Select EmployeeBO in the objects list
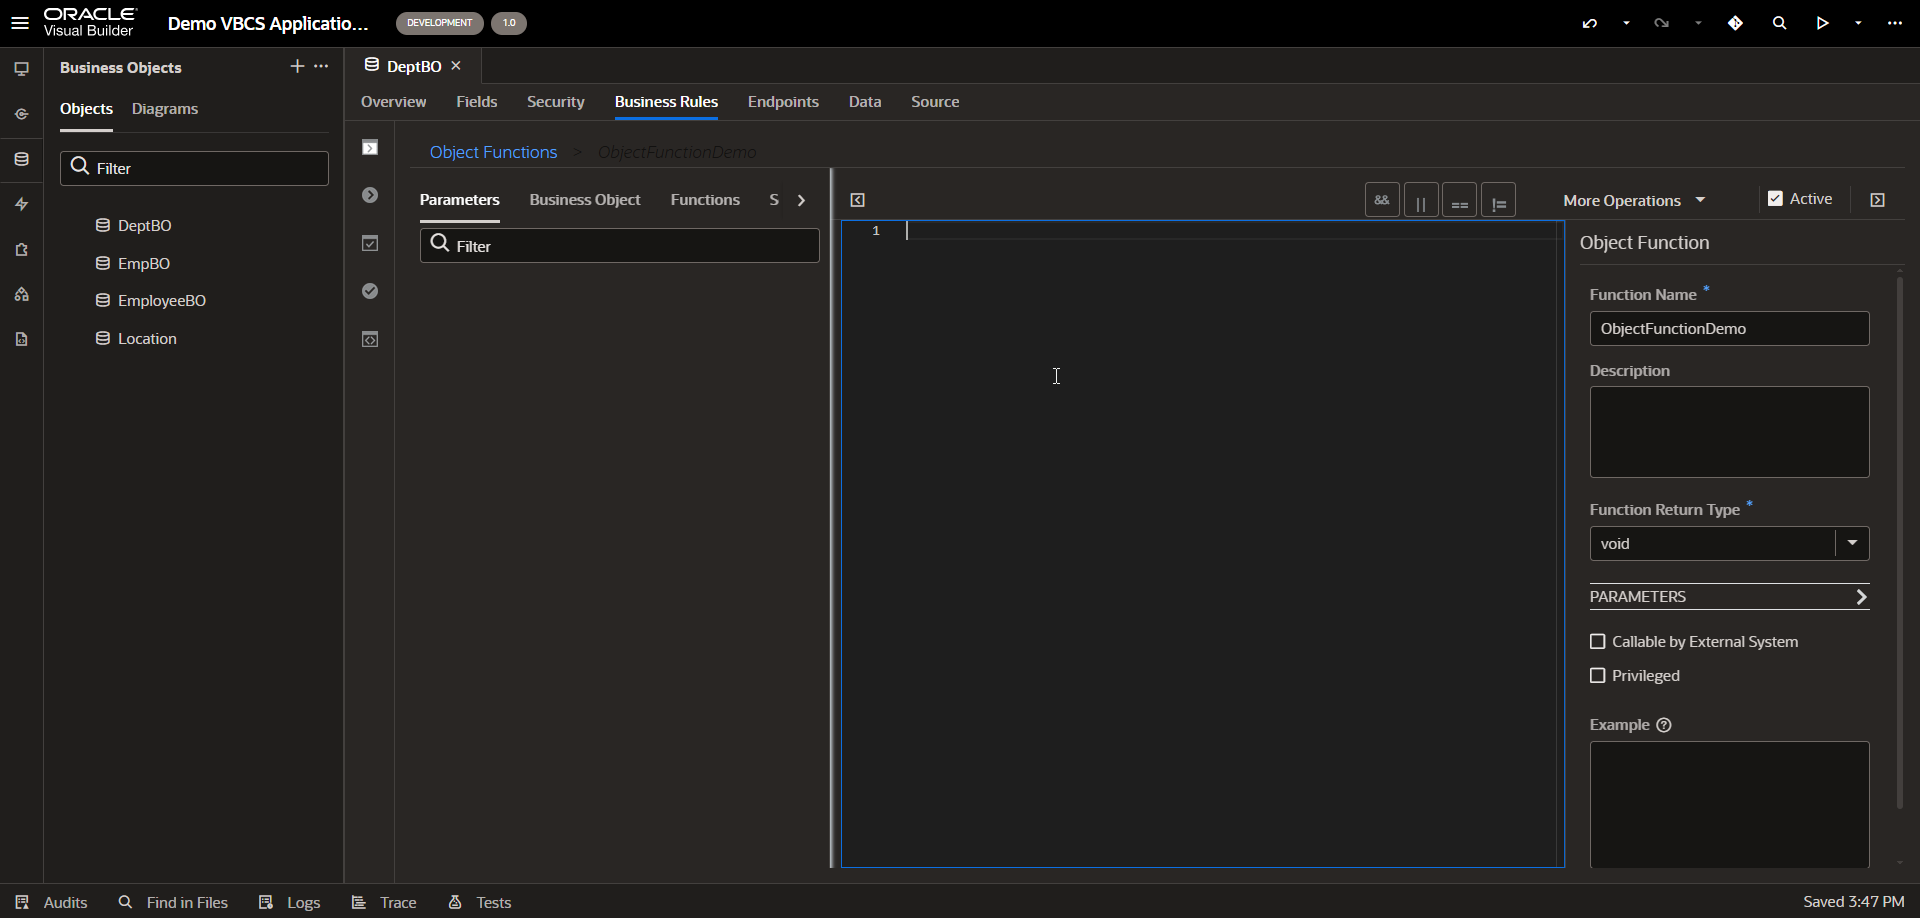The height and width of the screenshot is (918, 1920). click(x=162, y=301)
